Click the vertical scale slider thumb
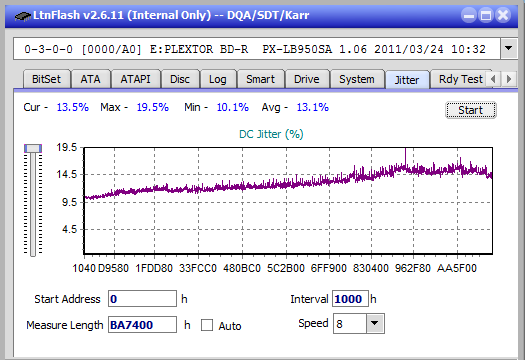 point(33,148)
